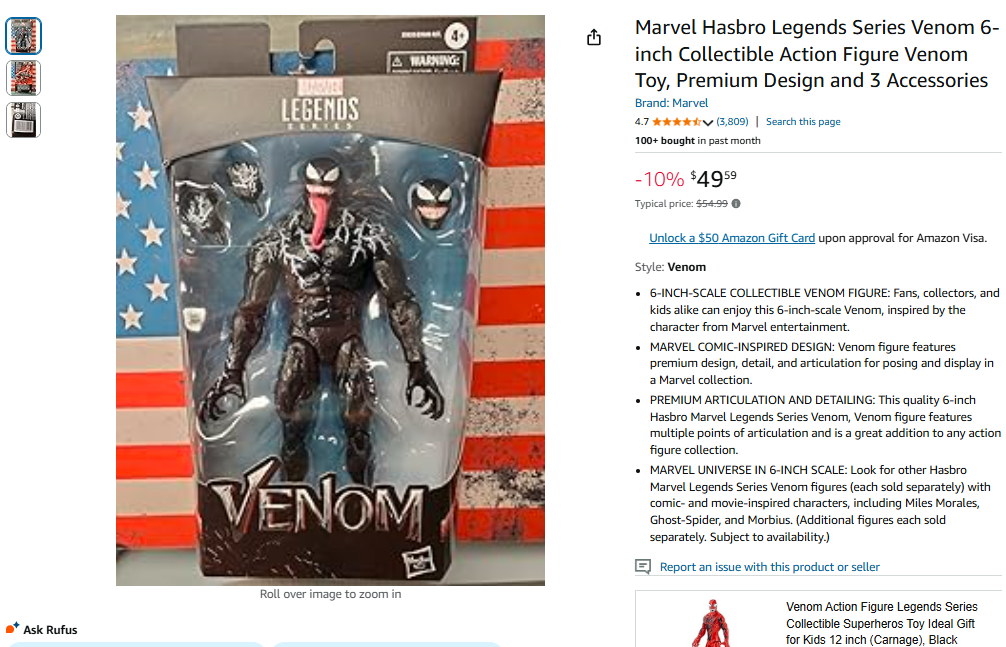Open the typical price info icon
The width and height of the screenshot is (1006, 647).
coord(736,203)
